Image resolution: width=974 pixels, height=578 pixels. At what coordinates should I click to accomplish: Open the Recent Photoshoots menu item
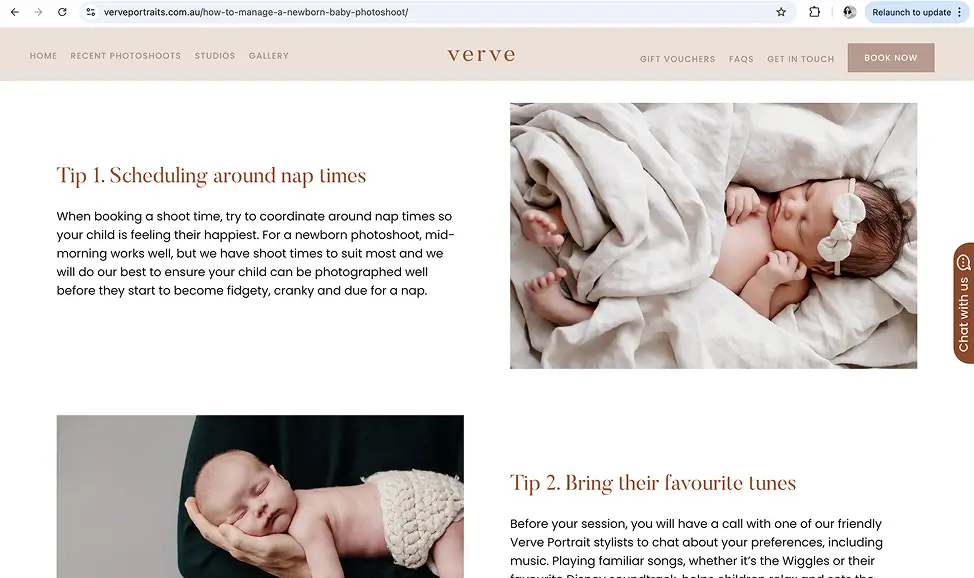125,56
